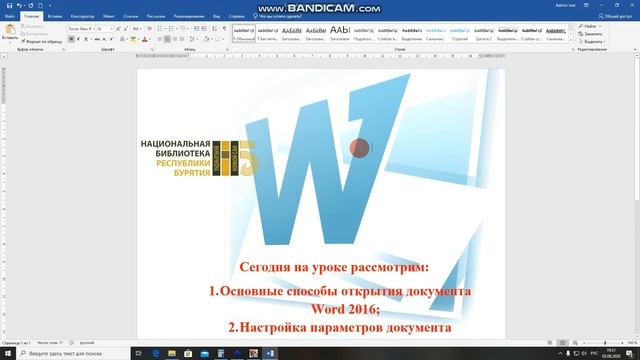
Task: Open the font size dropdown
Action: pos(111,29)
